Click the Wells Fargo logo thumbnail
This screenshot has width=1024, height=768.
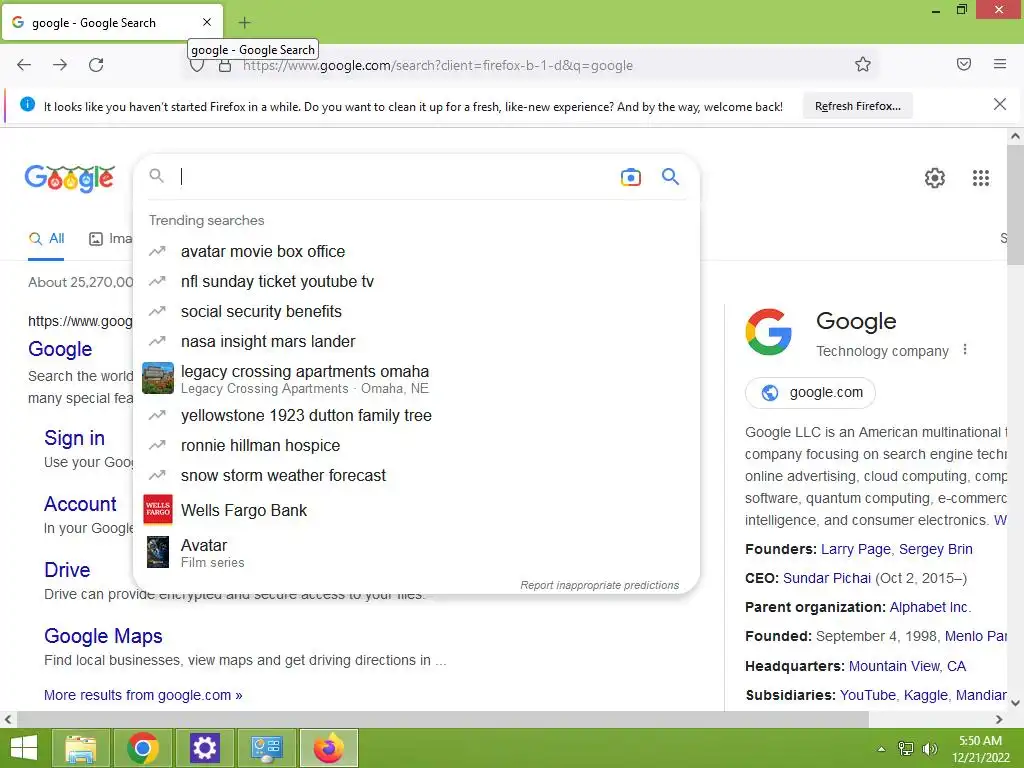[158, 509]
